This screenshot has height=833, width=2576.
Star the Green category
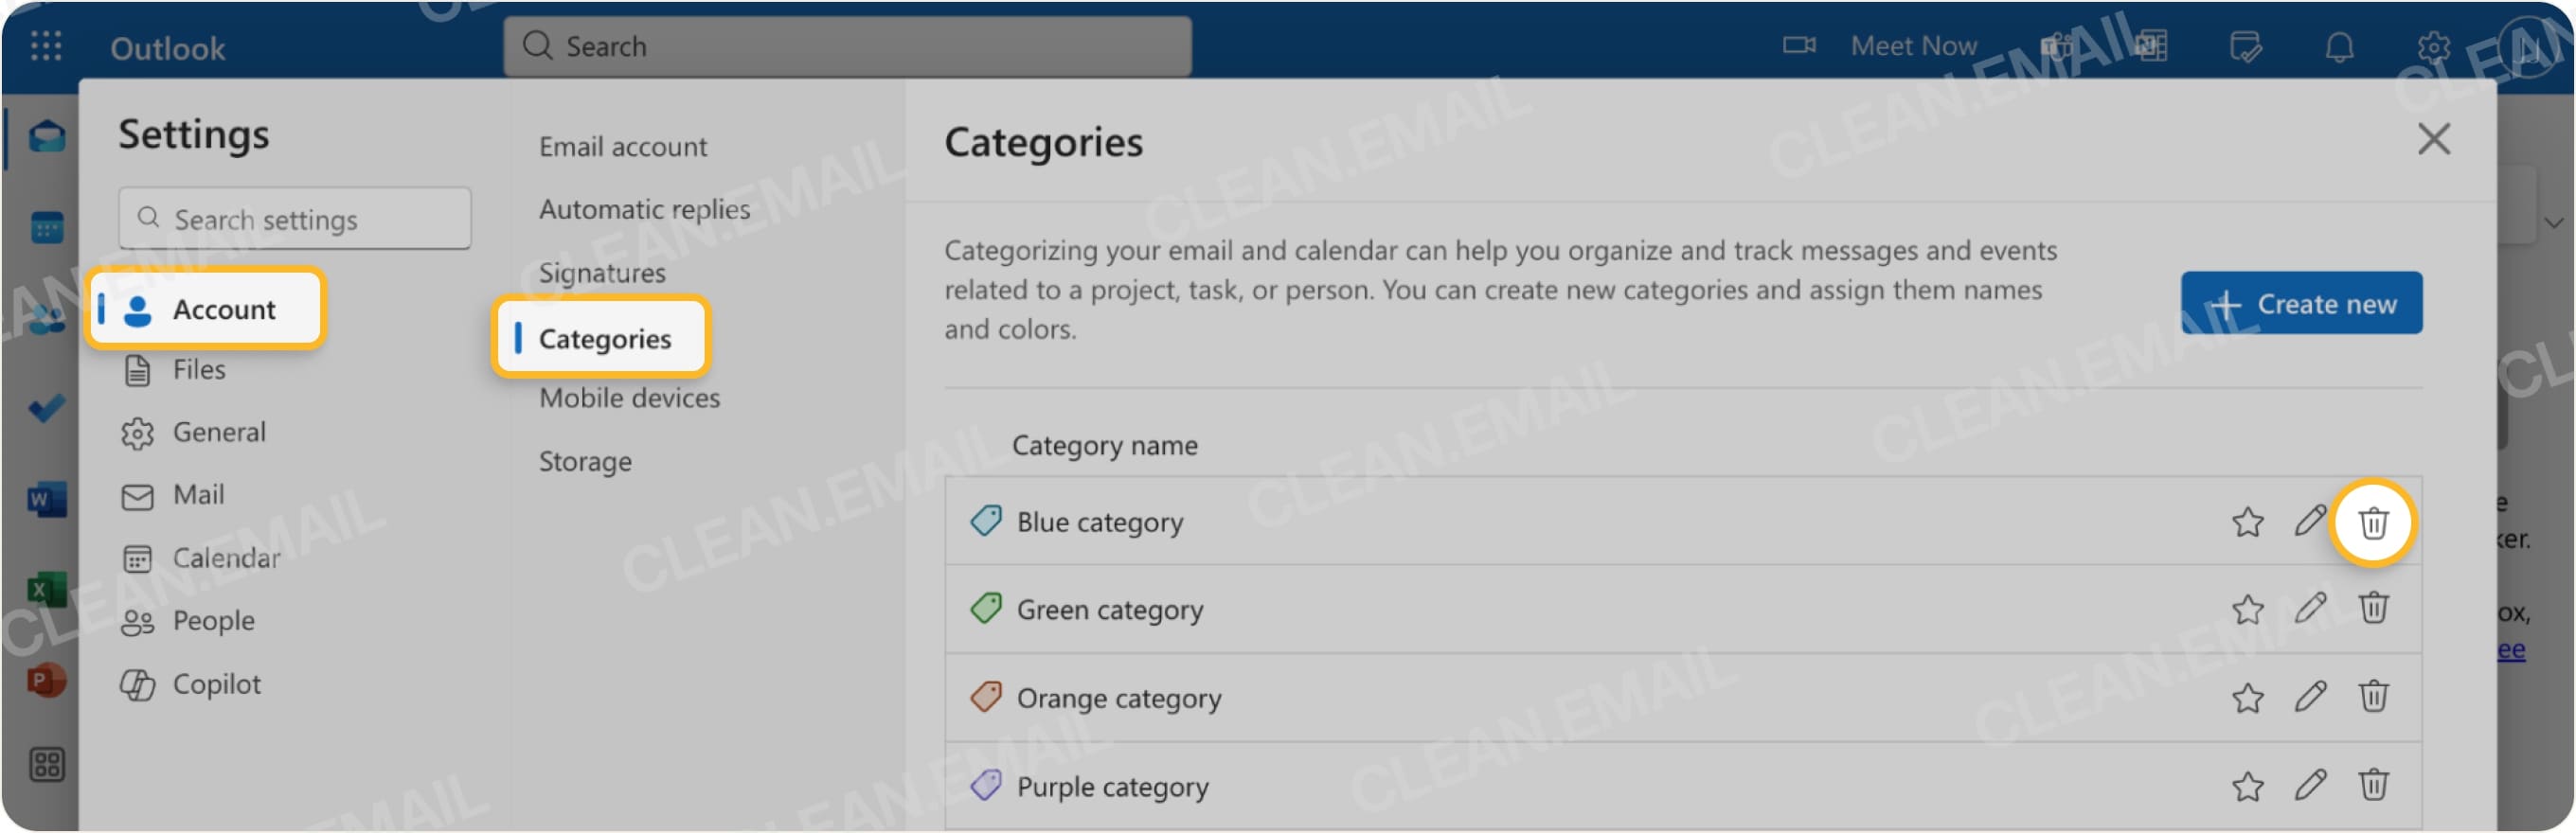click(x=2248, y=609)
